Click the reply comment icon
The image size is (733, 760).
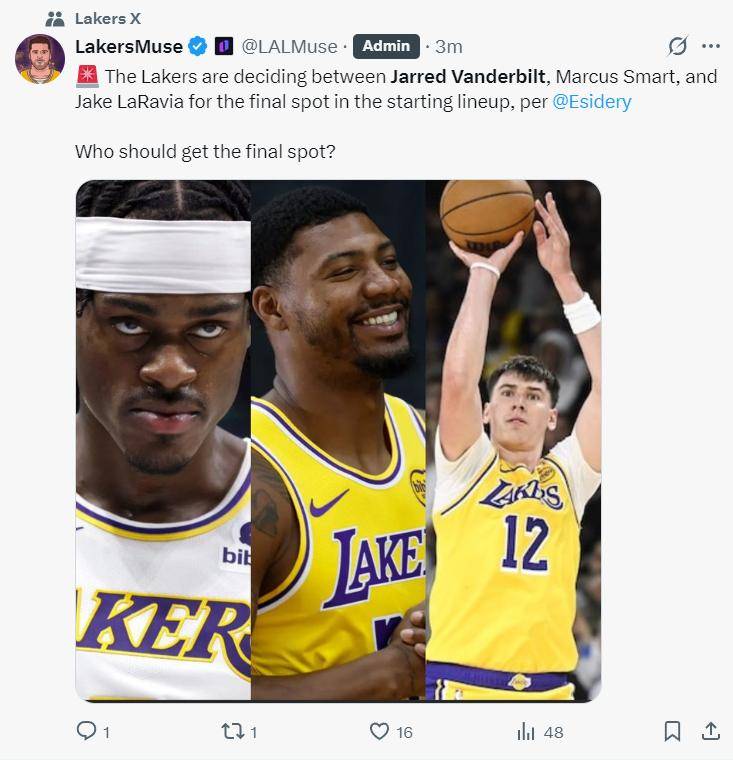[x=87, y=731]
